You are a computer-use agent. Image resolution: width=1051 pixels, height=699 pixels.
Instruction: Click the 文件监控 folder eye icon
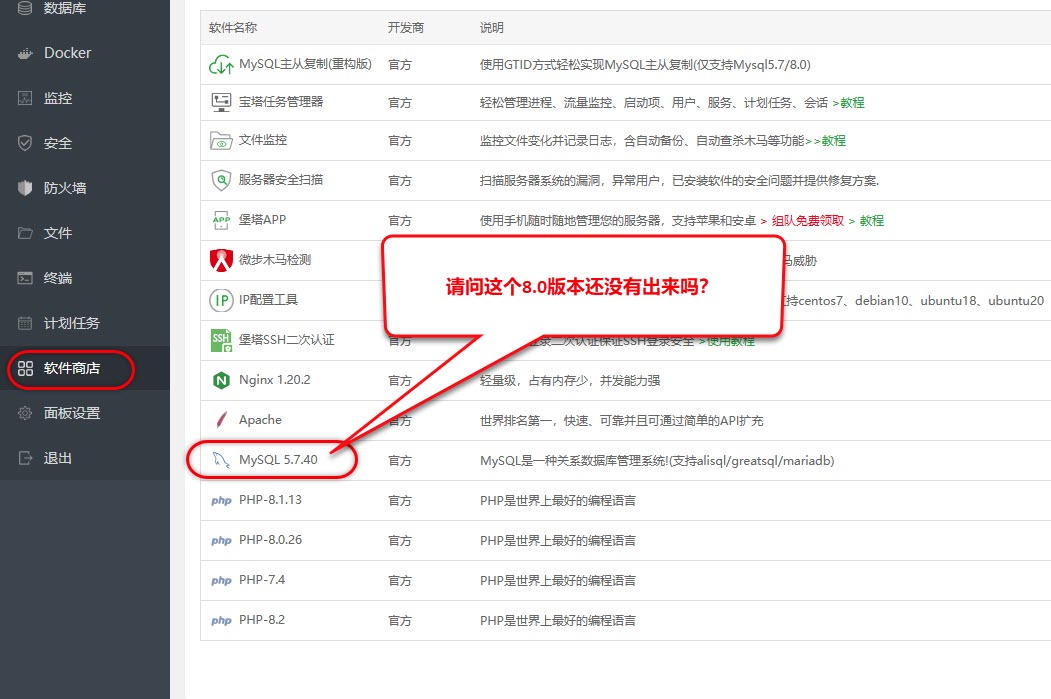coord(221,141)
